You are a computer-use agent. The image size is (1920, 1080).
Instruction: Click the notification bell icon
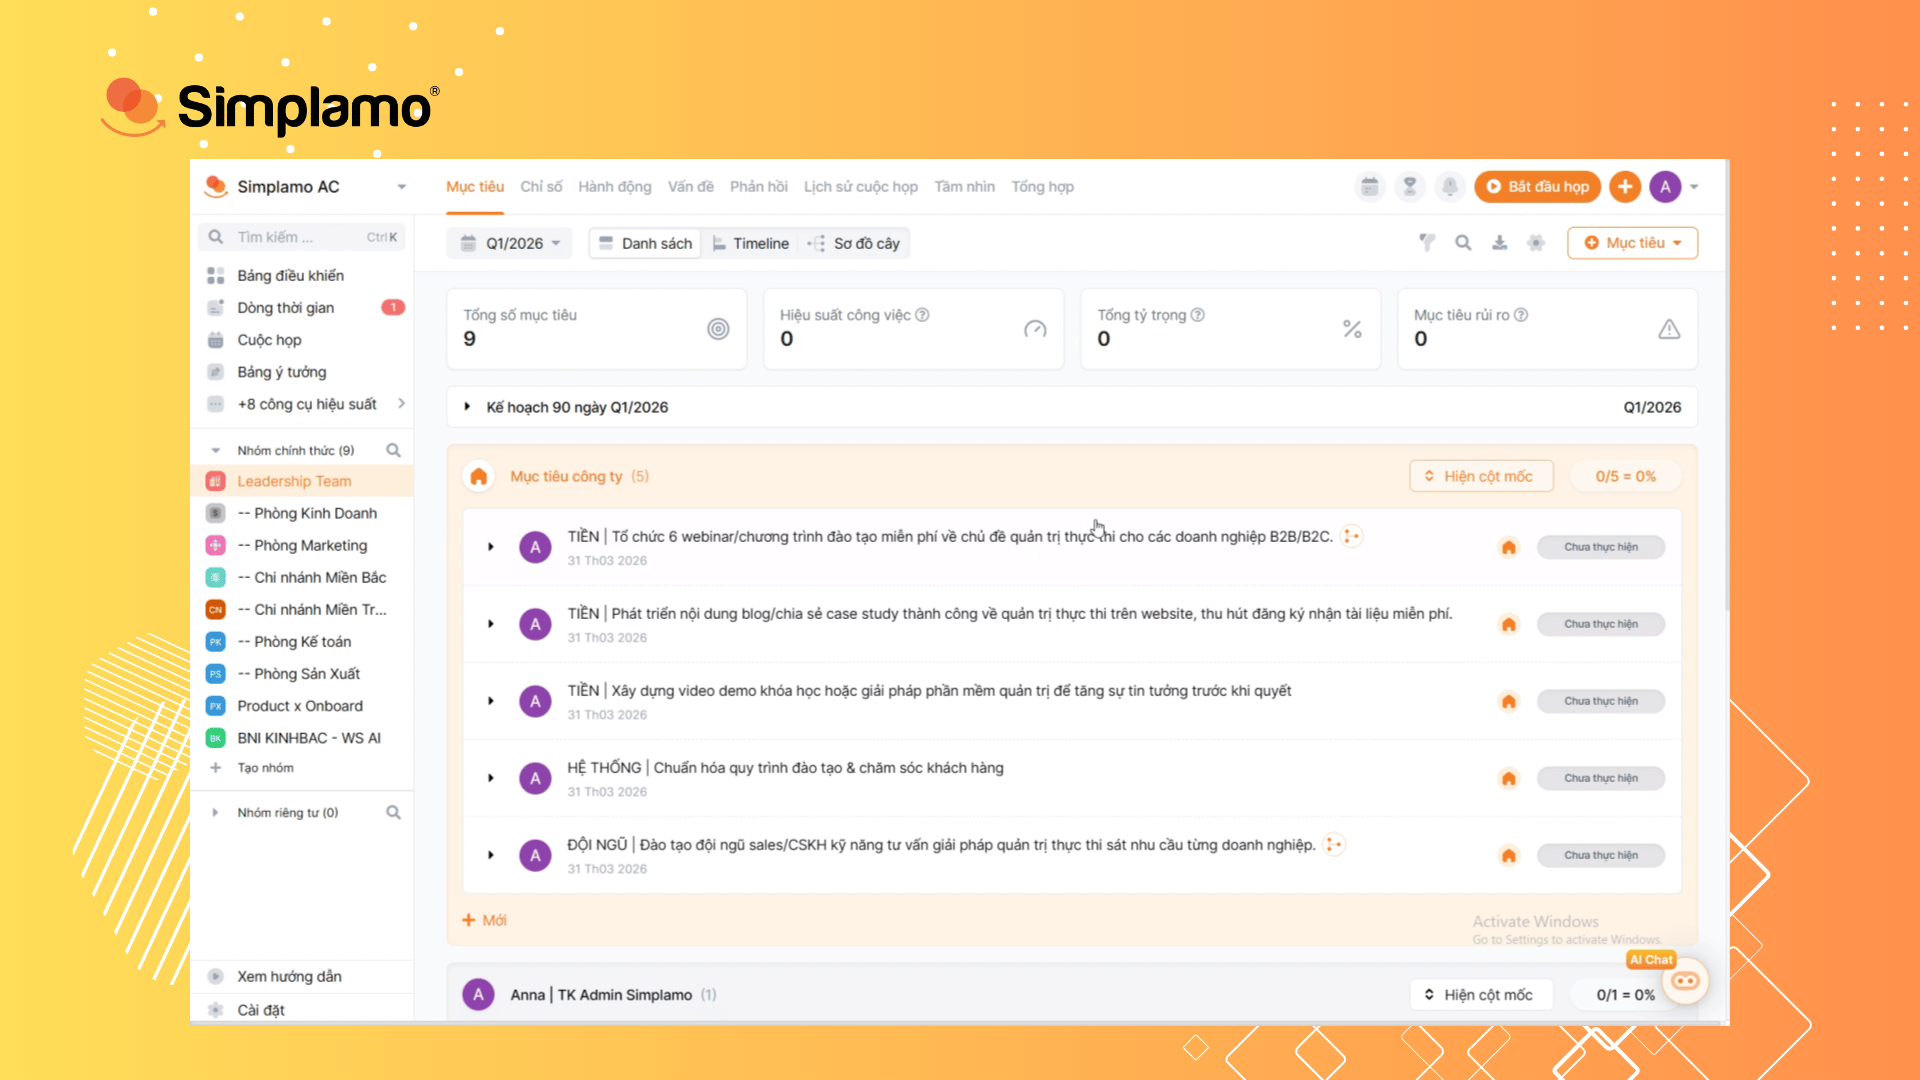click(x=1449, y=187)
